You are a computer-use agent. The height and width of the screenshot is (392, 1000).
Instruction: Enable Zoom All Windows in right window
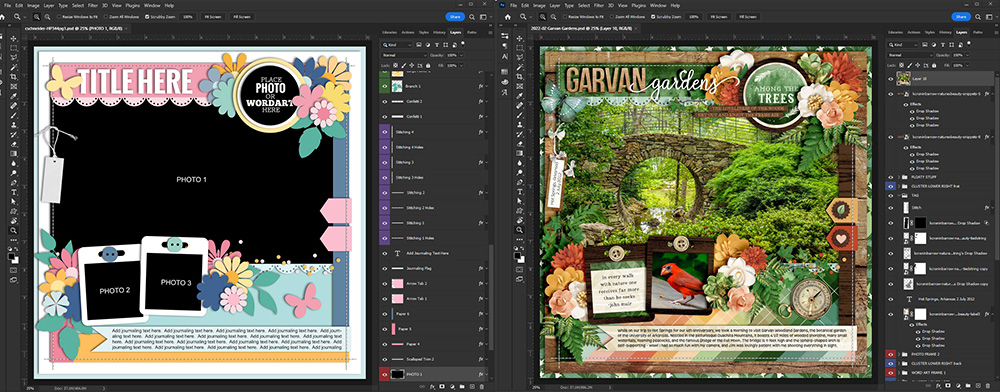[x=612, y=17]
